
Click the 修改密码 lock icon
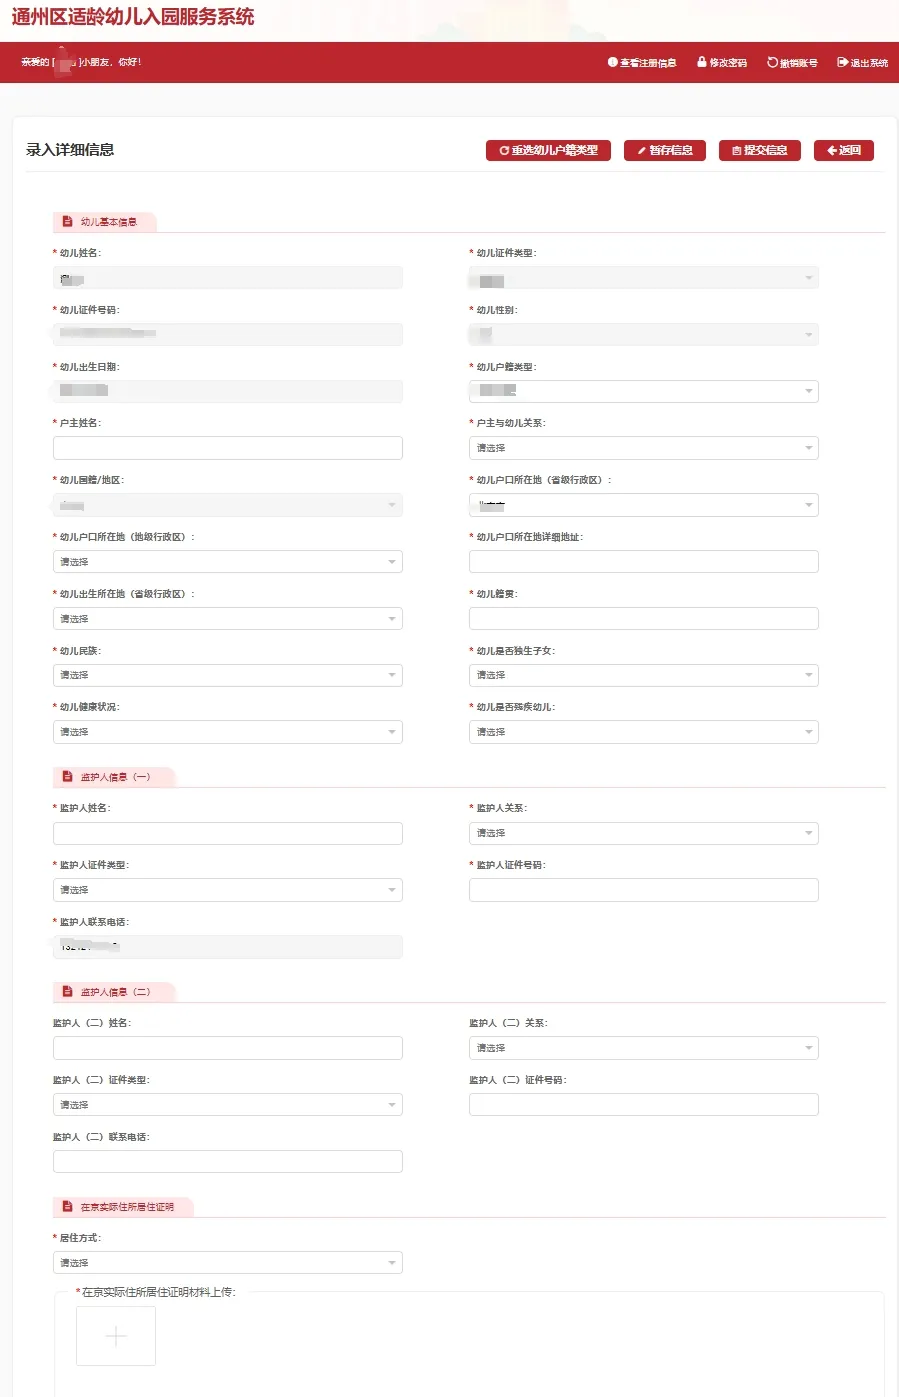[x=702, y=62]
